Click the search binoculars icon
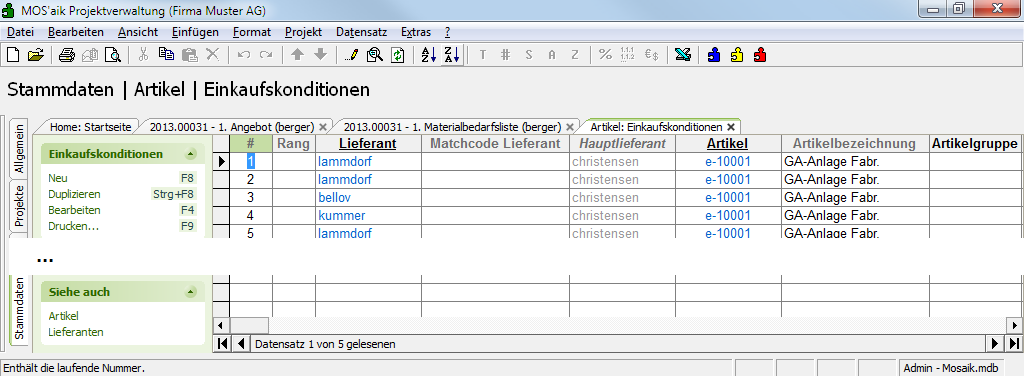 pyautogui.click(x=374, y=55)
